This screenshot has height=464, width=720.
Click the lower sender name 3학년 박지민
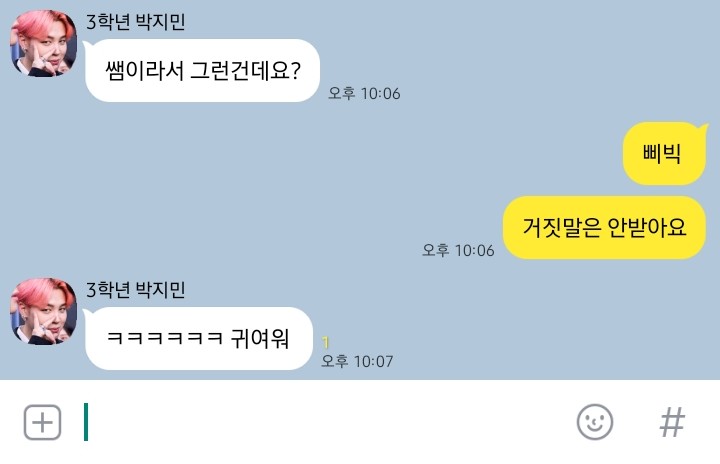[136, 289]
